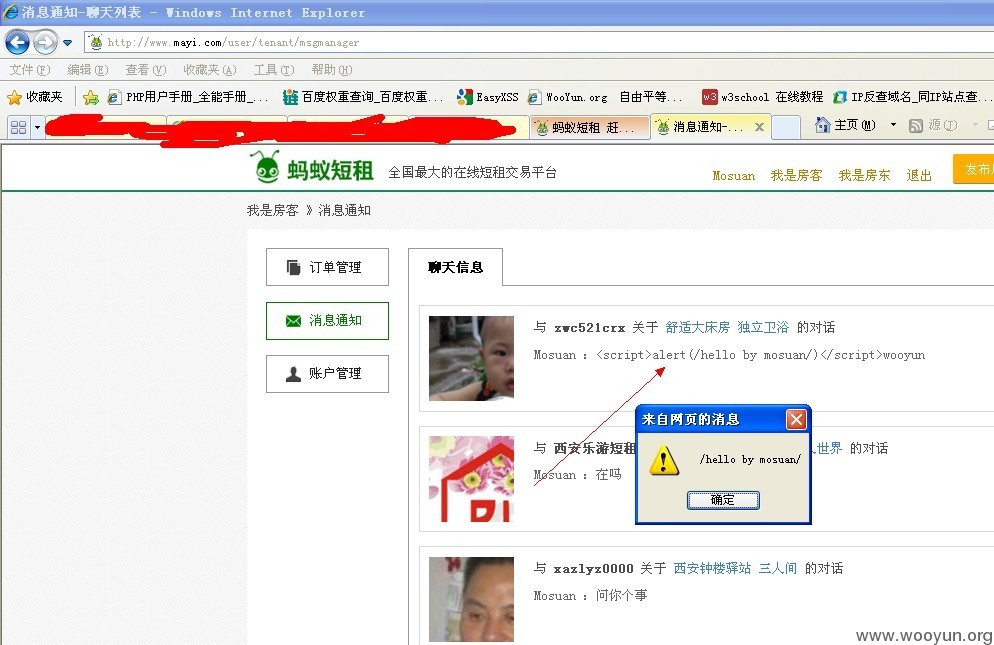The width and height of the screenshot is (994, 645).
Task: Click the 退出 logout link
Action: [x=919, y=176]
